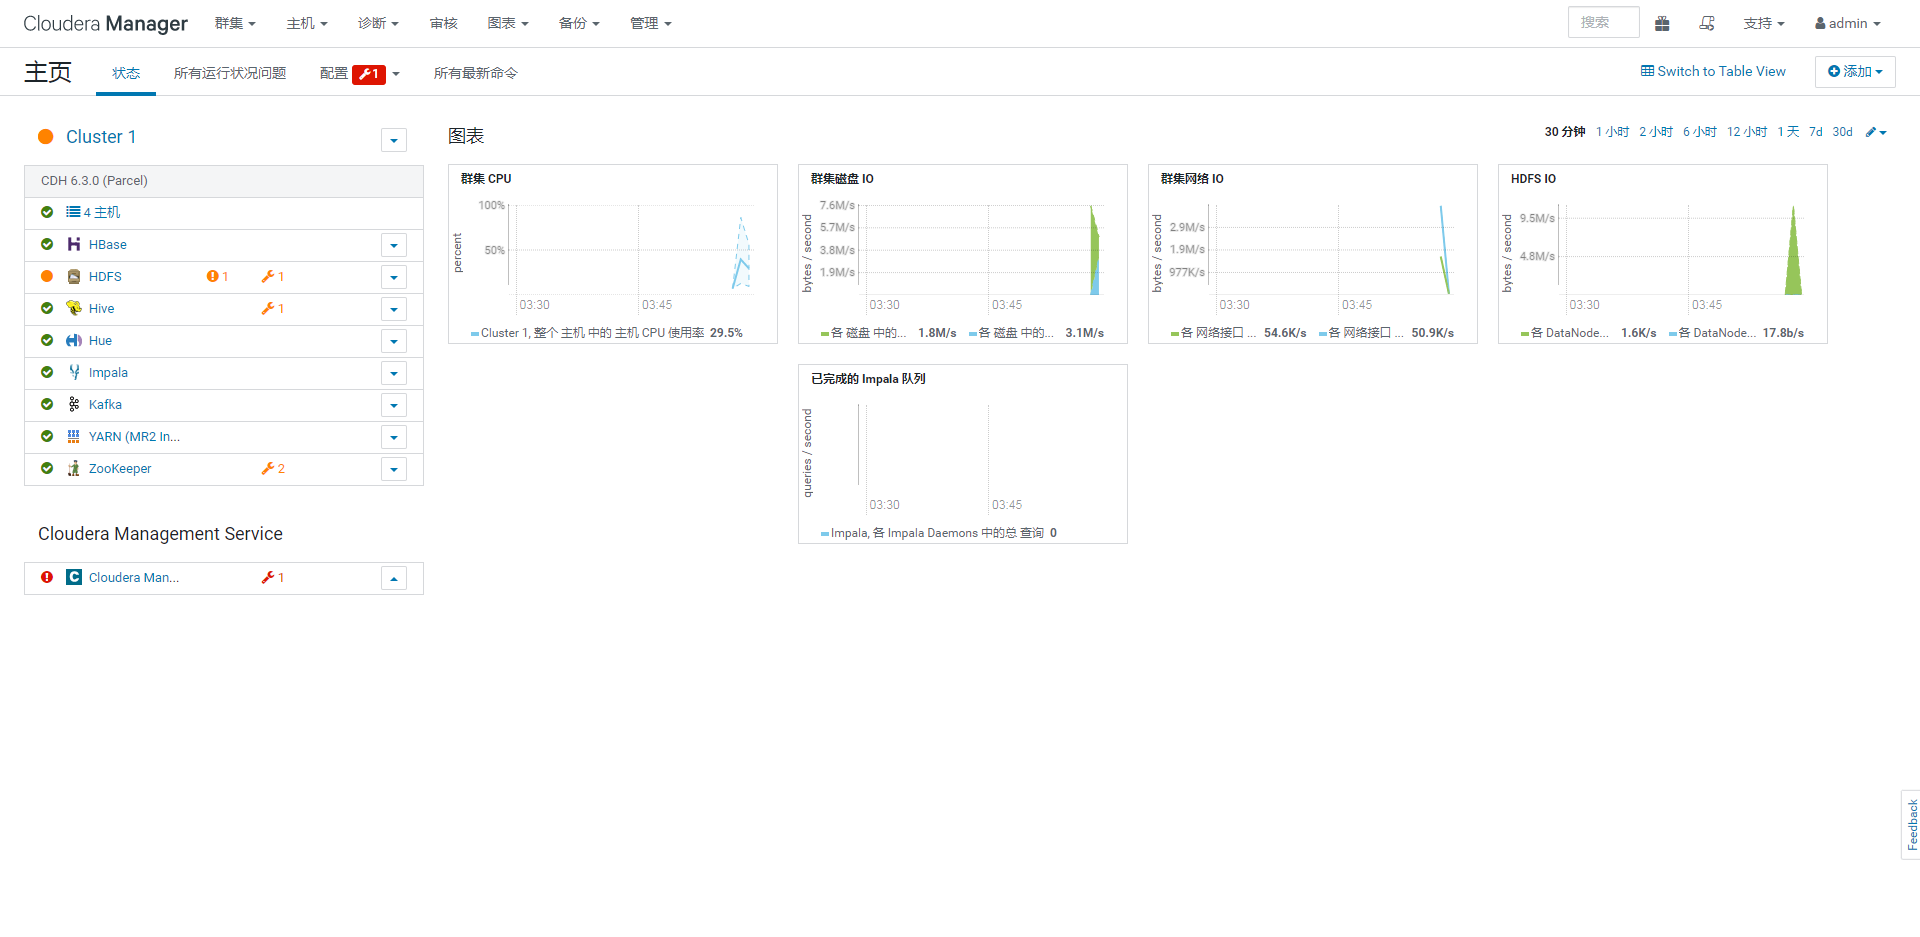Open the running commands icon in header
1920x937 pixels.
[x=1707, y=23]
